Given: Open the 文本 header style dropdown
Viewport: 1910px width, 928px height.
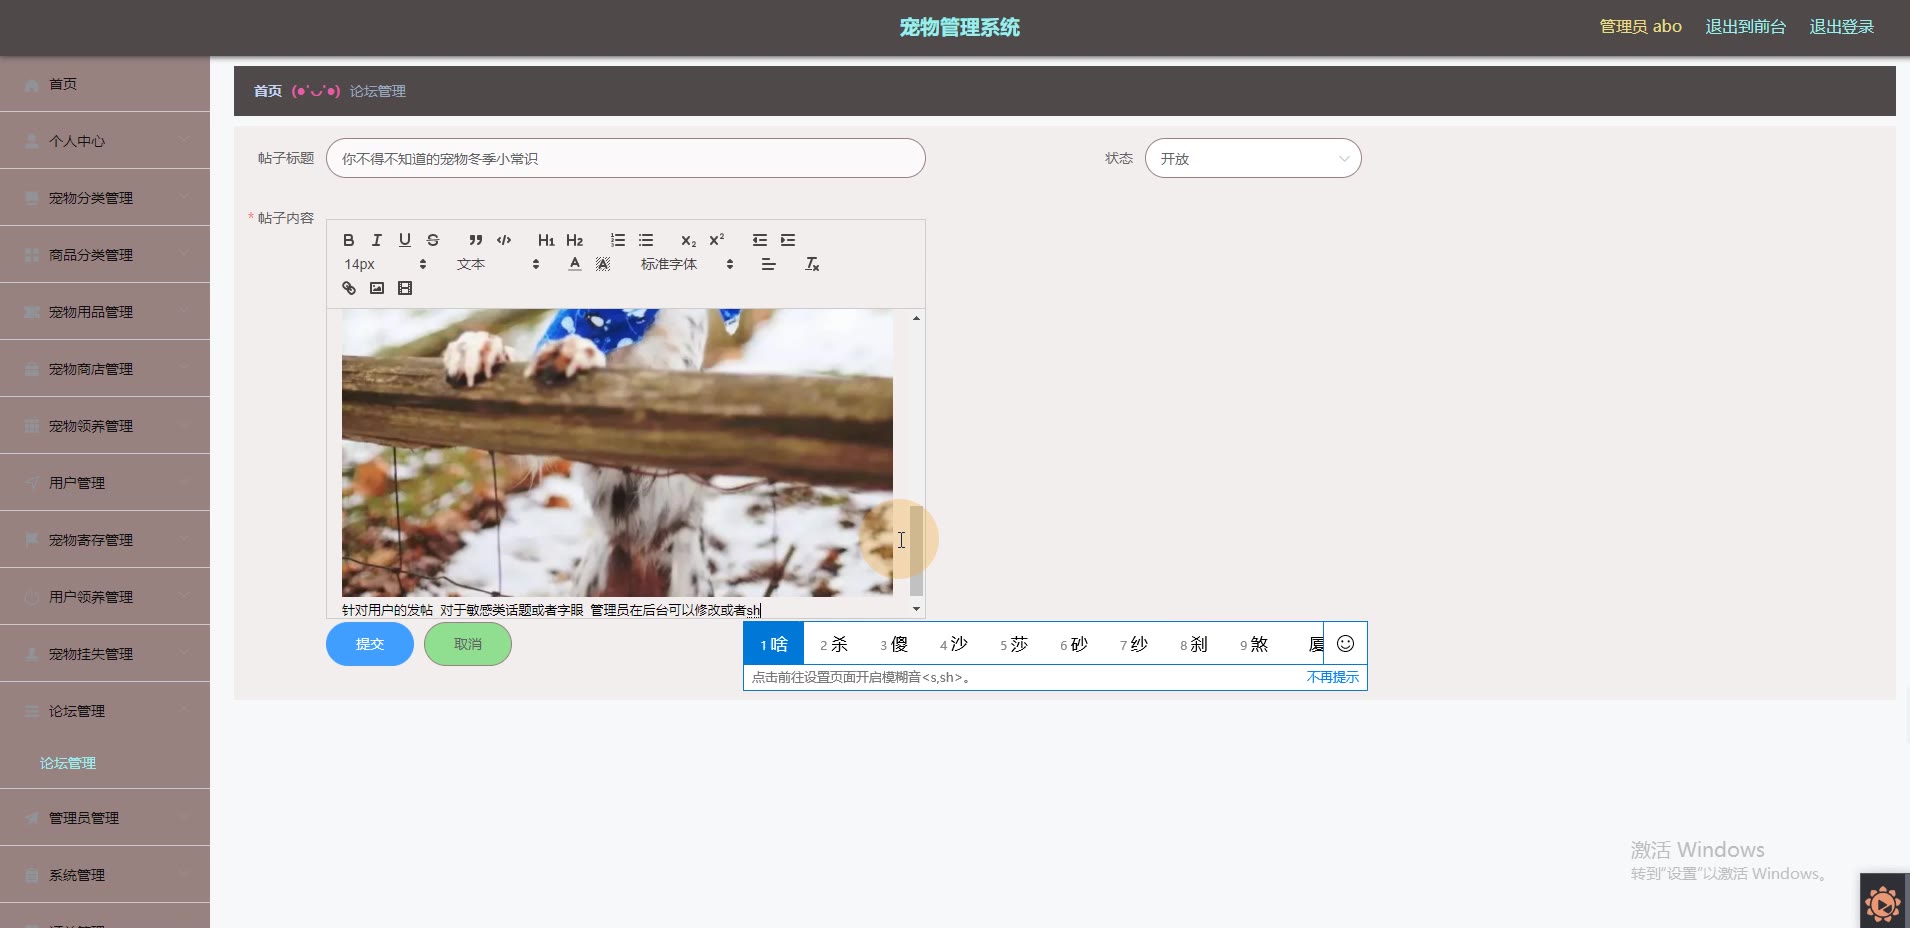Looking at the screenshot, I should coord(497,264).
